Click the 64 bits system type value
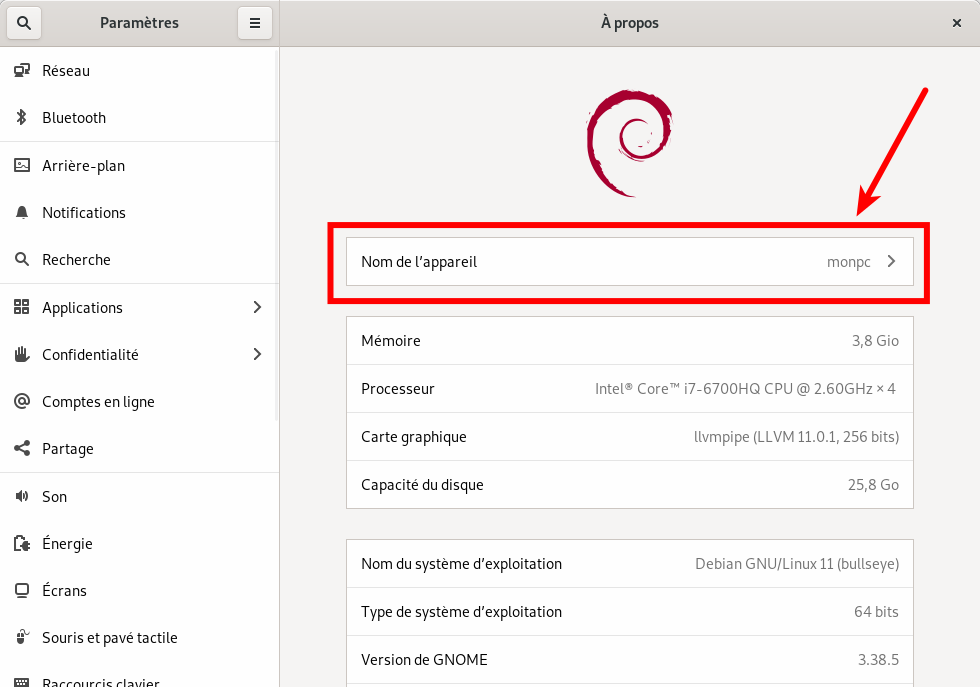This screenshot has height=687, width=980. pos(876,611)
